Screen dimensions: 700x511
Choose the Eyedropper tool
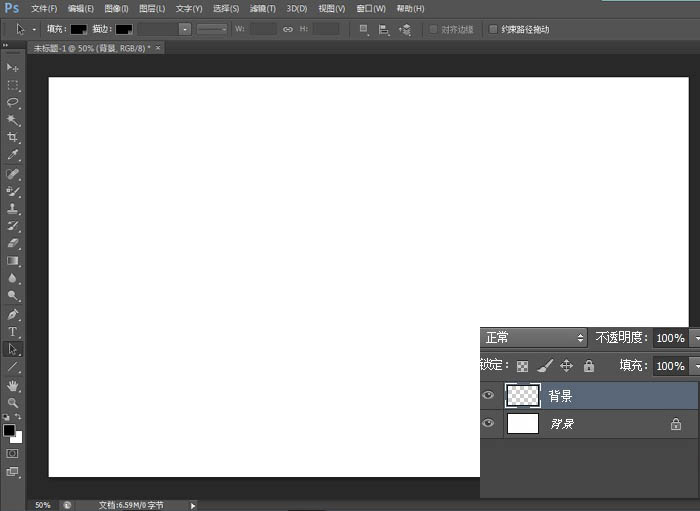[x=13, y=155]
